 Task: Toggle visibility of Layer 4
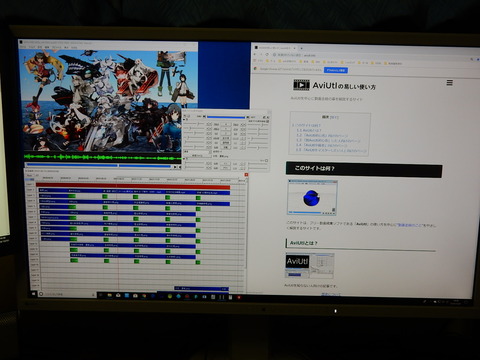[x=31, y=200]
